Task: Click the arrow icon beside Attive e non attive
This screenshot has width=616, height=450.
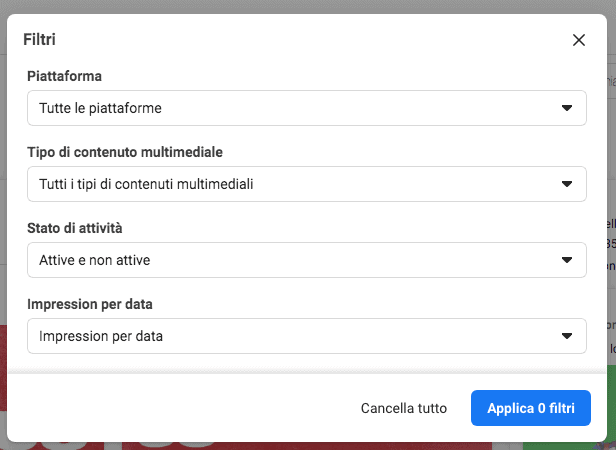Action: tap(566, 260)
